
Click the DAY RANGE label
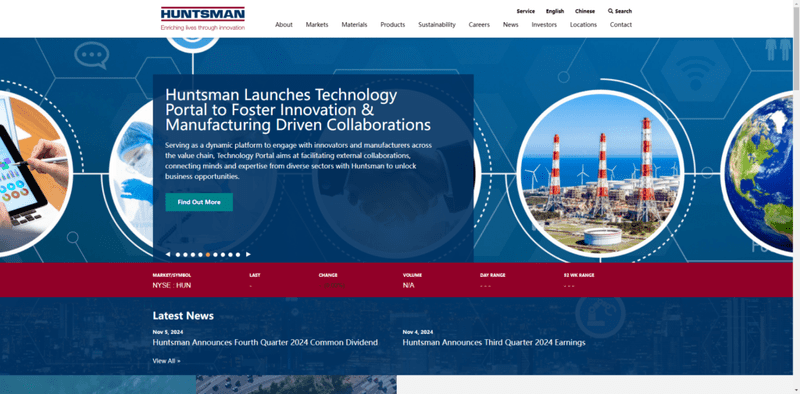coord(492,275)
